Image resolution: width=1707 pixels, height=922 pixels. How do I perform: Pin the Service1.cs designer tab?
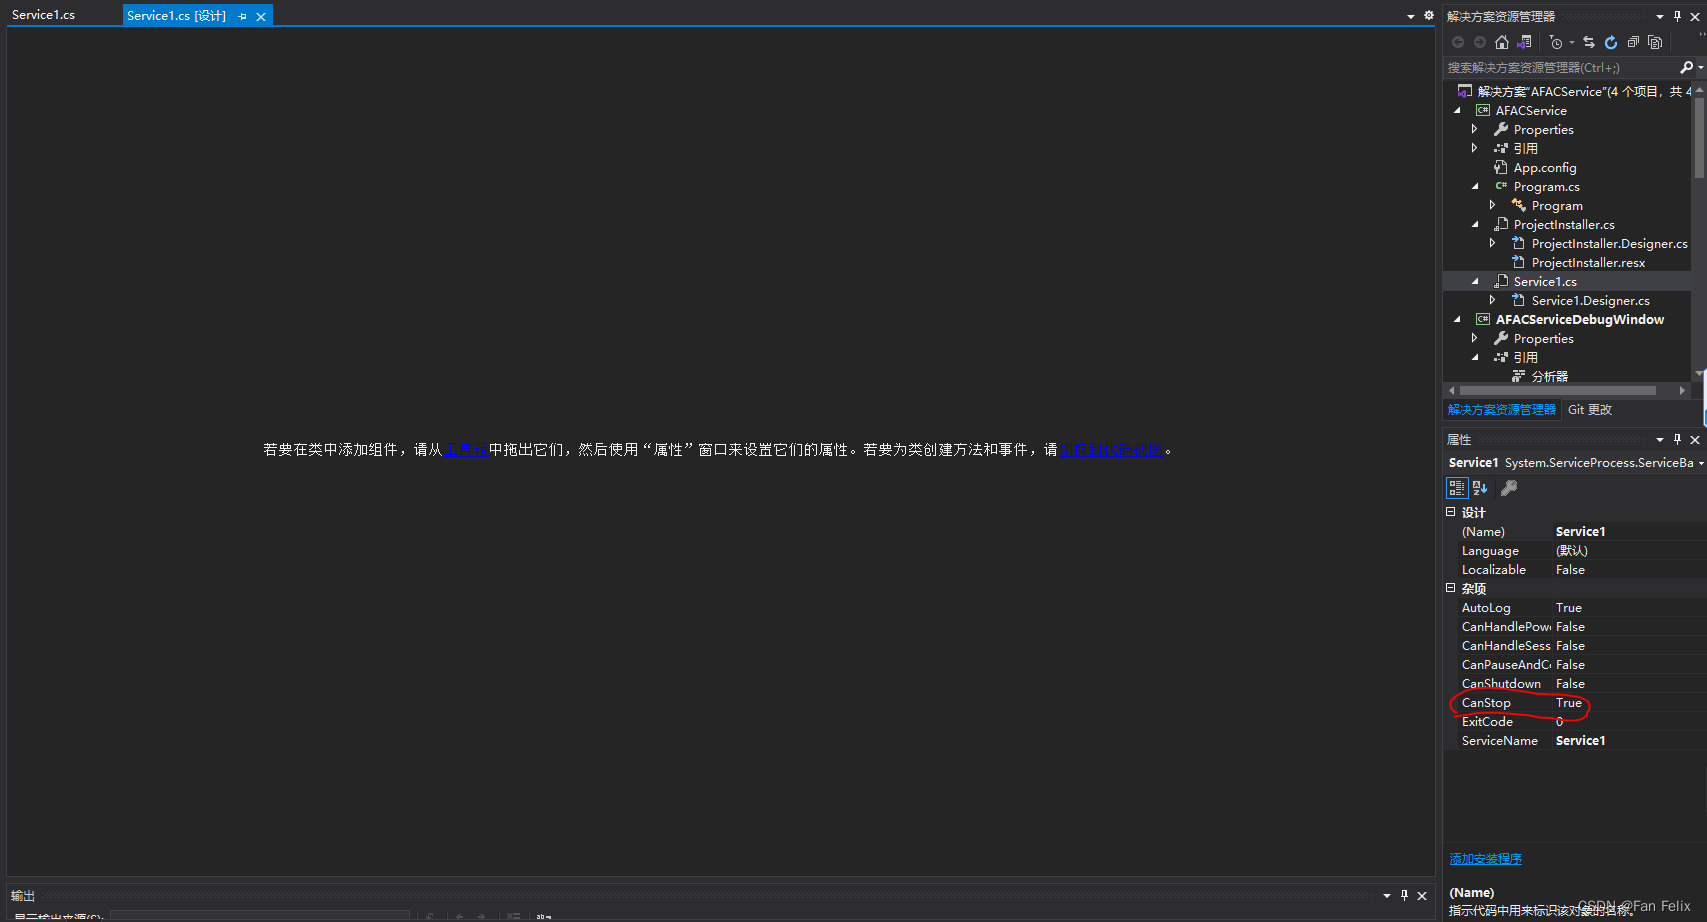242,16
